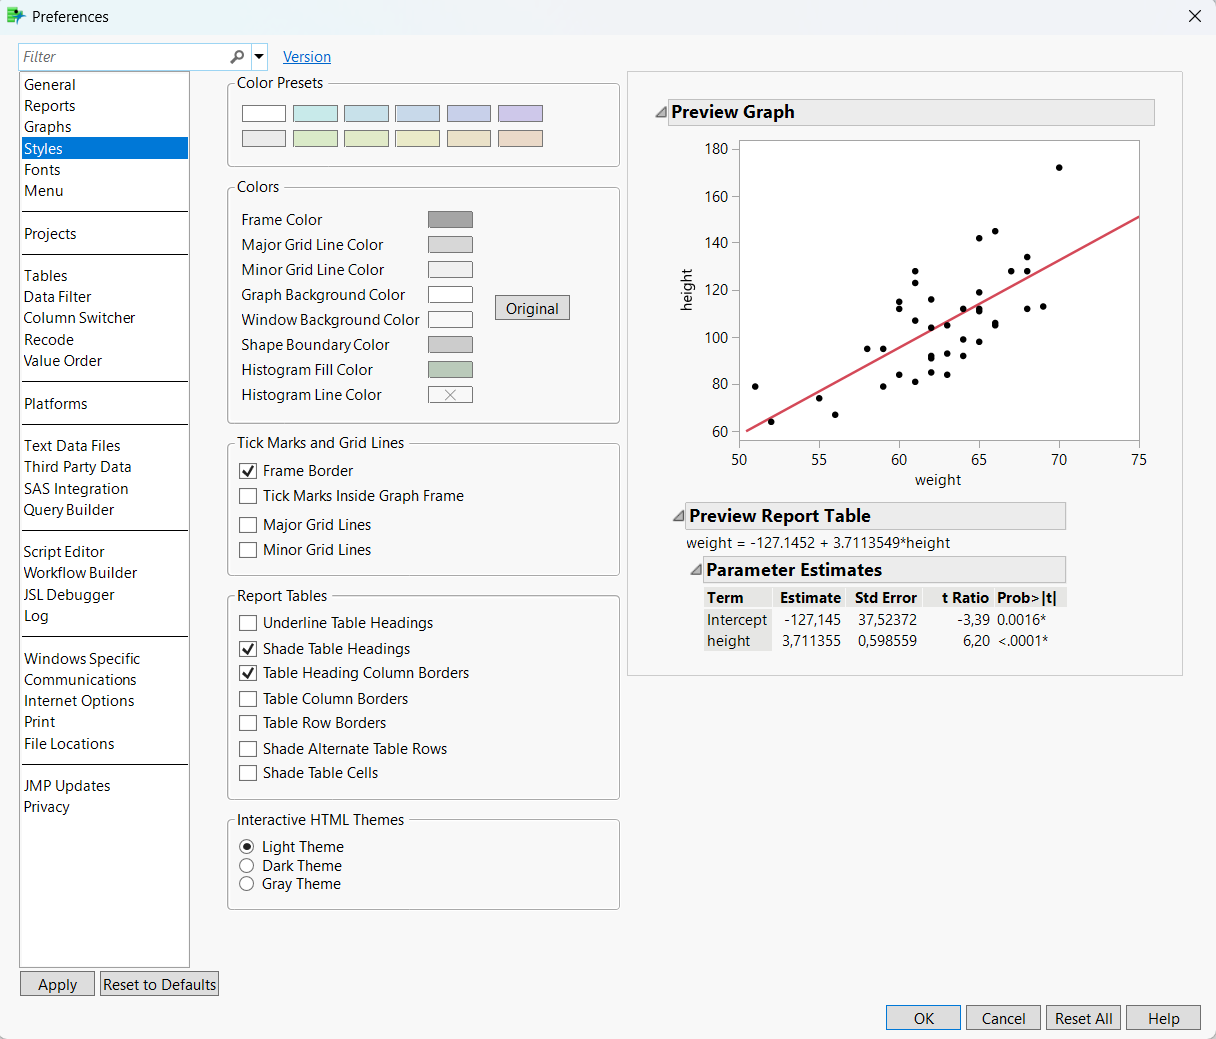Enable Shade Alternate Table Rows
This screenshot has width=1216, height=1039.
(x=246, y=748)
